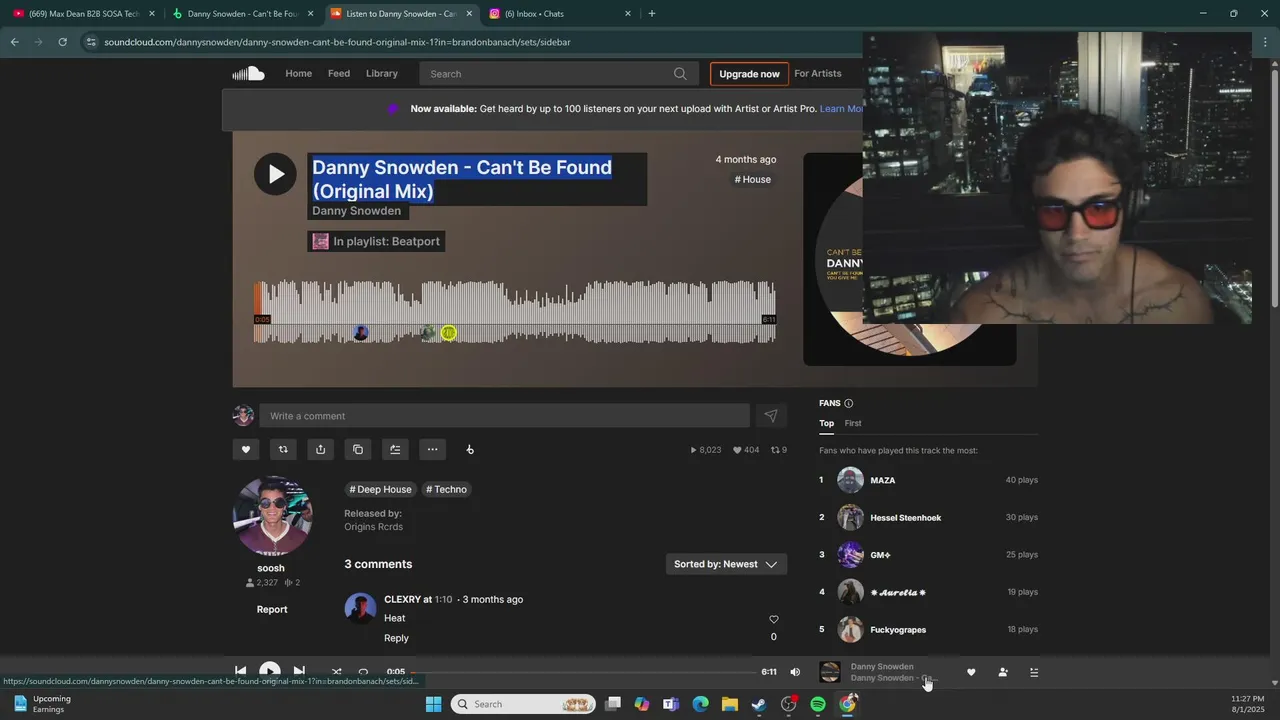Reload the page

pyautogui.click(x=62, y=42)
